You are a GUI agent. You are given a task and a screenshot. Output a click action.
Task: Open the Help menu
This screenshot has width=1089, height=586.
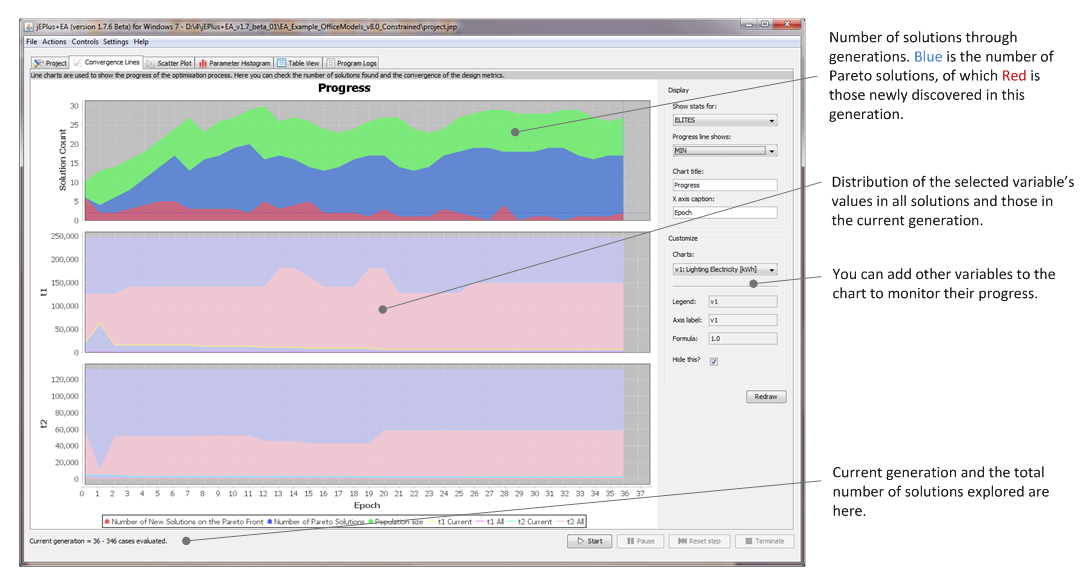pyautogui.click(x=141, y=42)
